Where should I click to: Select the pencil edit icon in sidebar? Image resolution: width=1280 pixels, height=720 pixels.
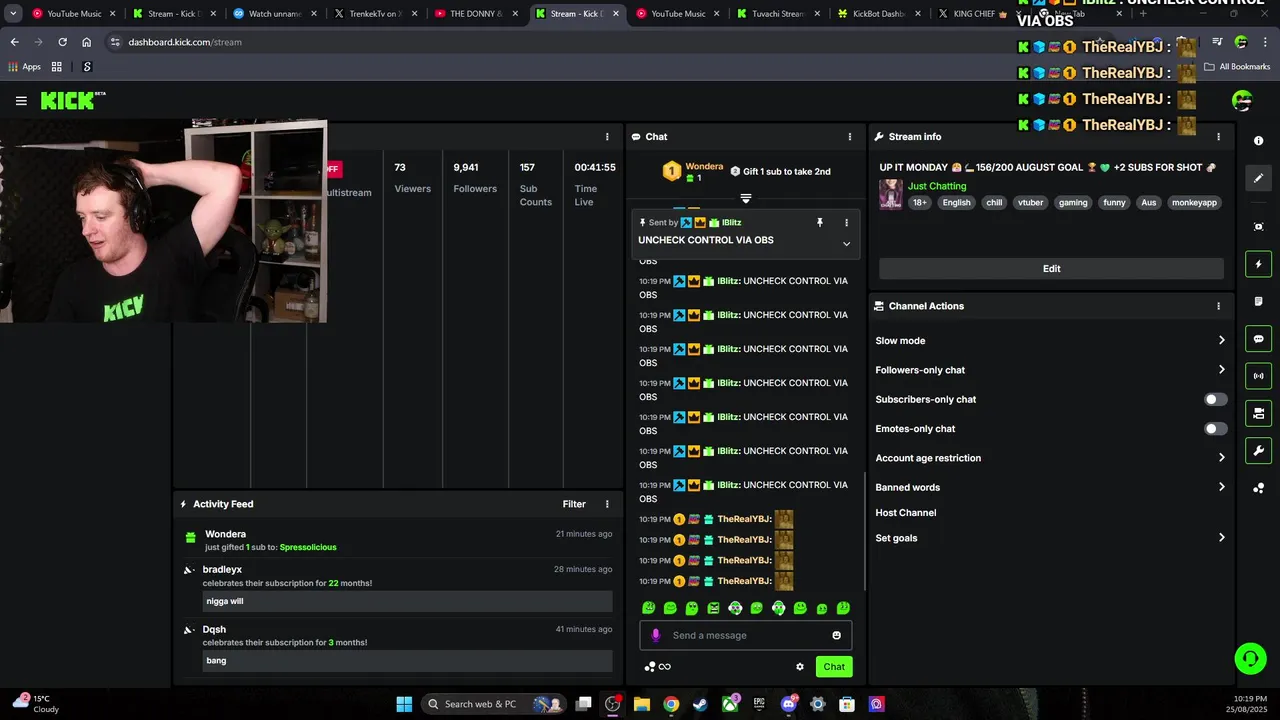1258,178
